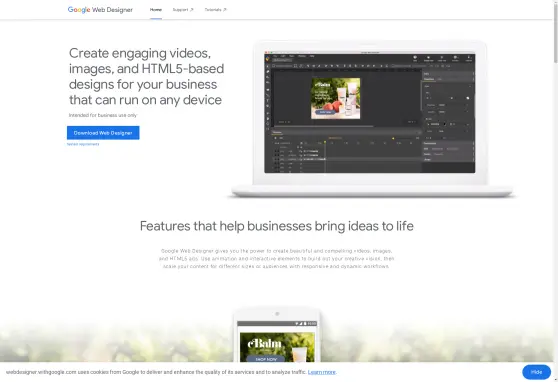Open the Support navigation link
Viewport: 558px width, 382px height.
[x=180, y=10]
